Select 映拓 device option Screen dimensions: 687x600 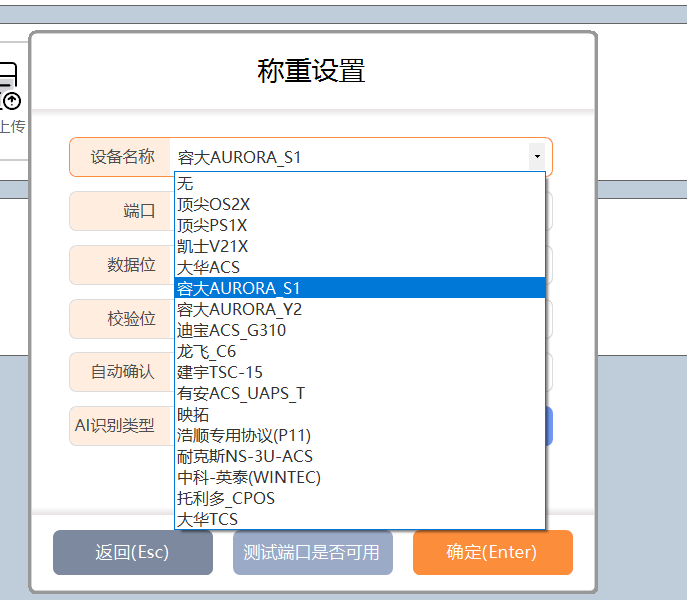[360, 414]
